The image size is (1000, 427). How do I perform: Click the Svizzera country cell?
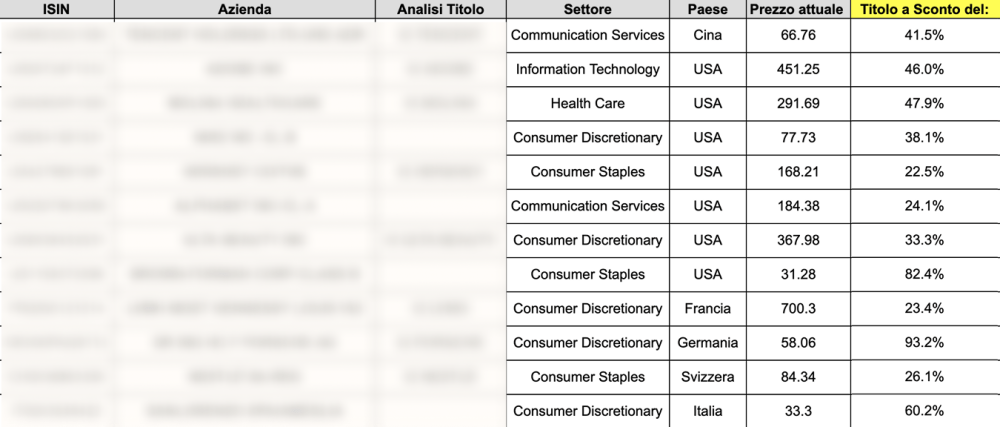click(x=707, y=377)
